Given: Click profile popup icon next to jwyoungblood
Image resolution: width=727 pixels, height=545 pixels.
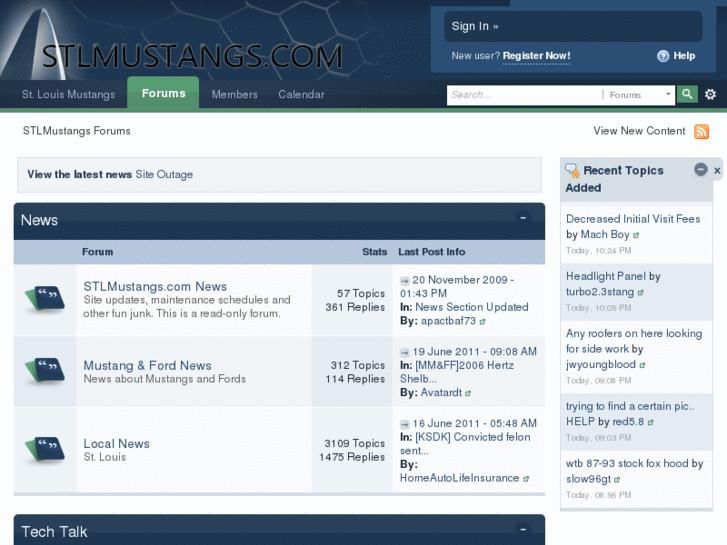Looking at the screenshot, I should point(643,365).
